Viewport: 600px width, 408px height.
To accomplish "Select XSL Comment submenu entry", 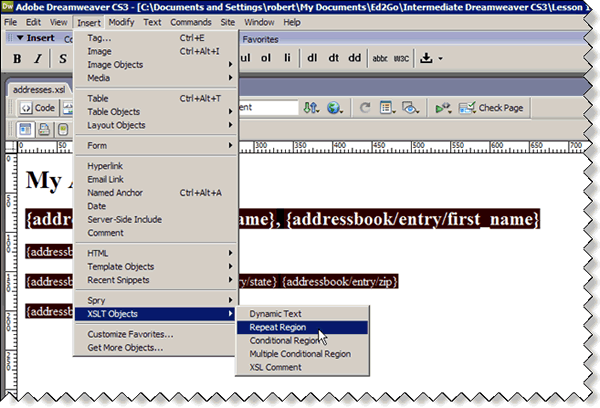I will tap(302, 367).
